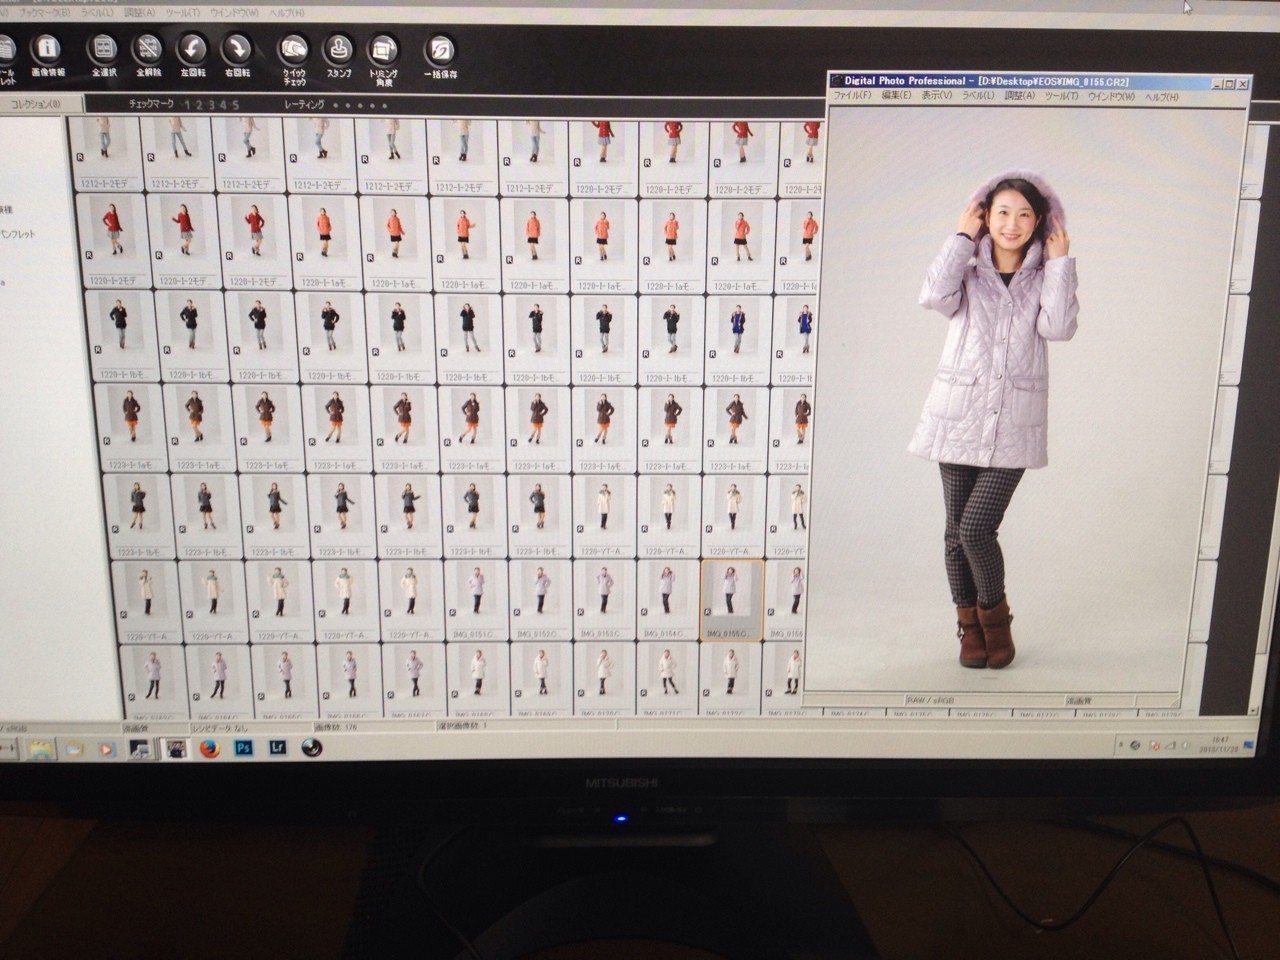Open ツール(T) menu in the main window
Screen dimensions: 1280x960
tap(183, 13)
